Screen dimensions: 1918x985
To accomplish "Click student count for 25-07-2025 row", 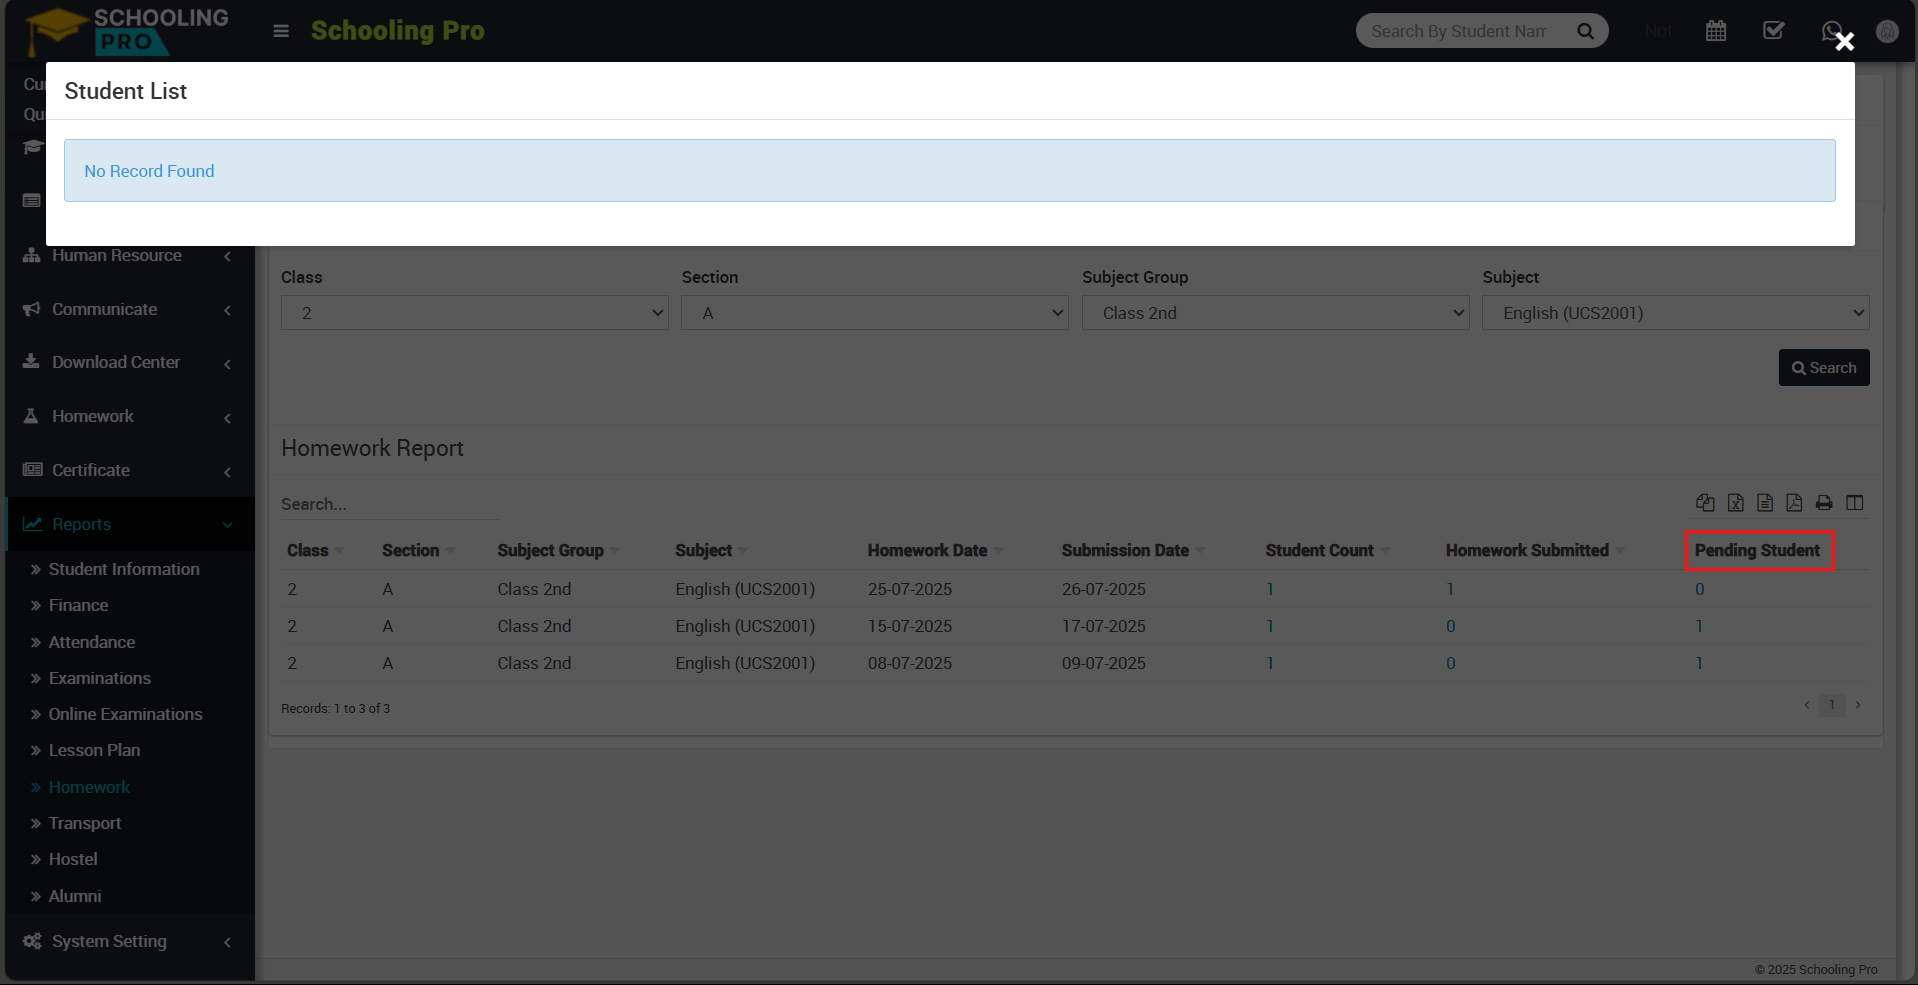I will [x=1270, y=589].
